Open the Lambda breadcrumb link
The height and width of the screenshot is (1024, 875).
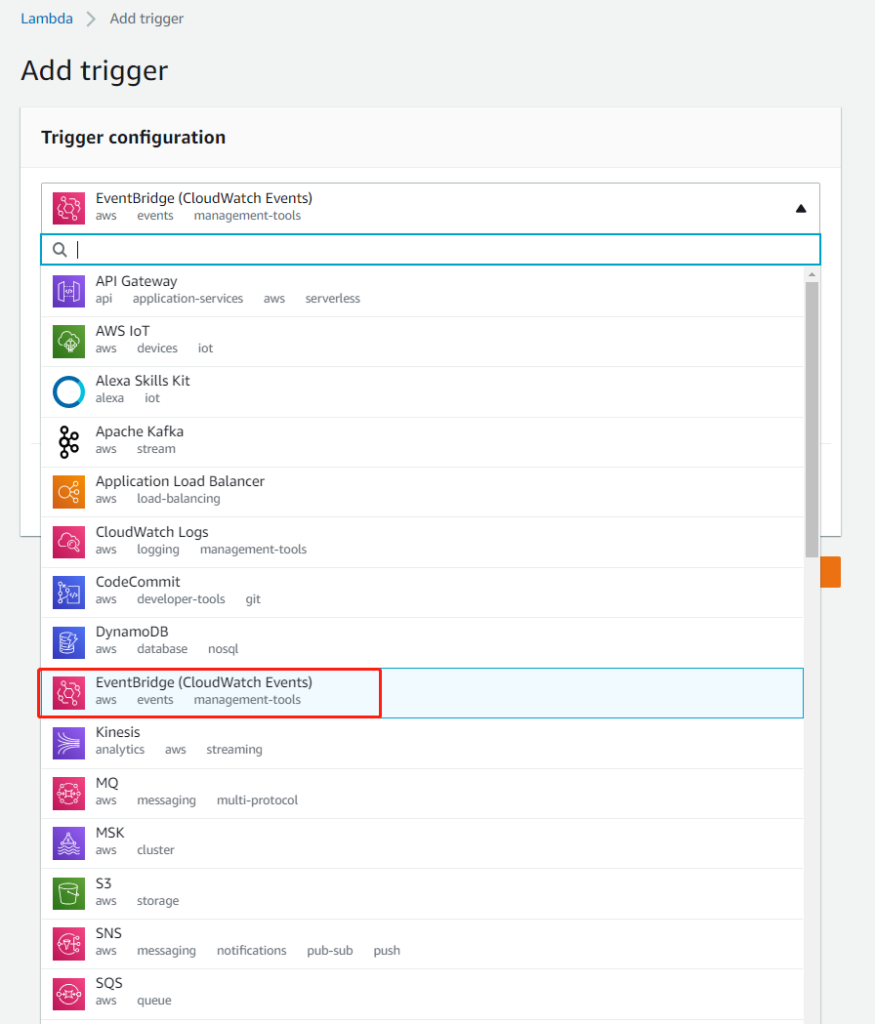(47, 19)
